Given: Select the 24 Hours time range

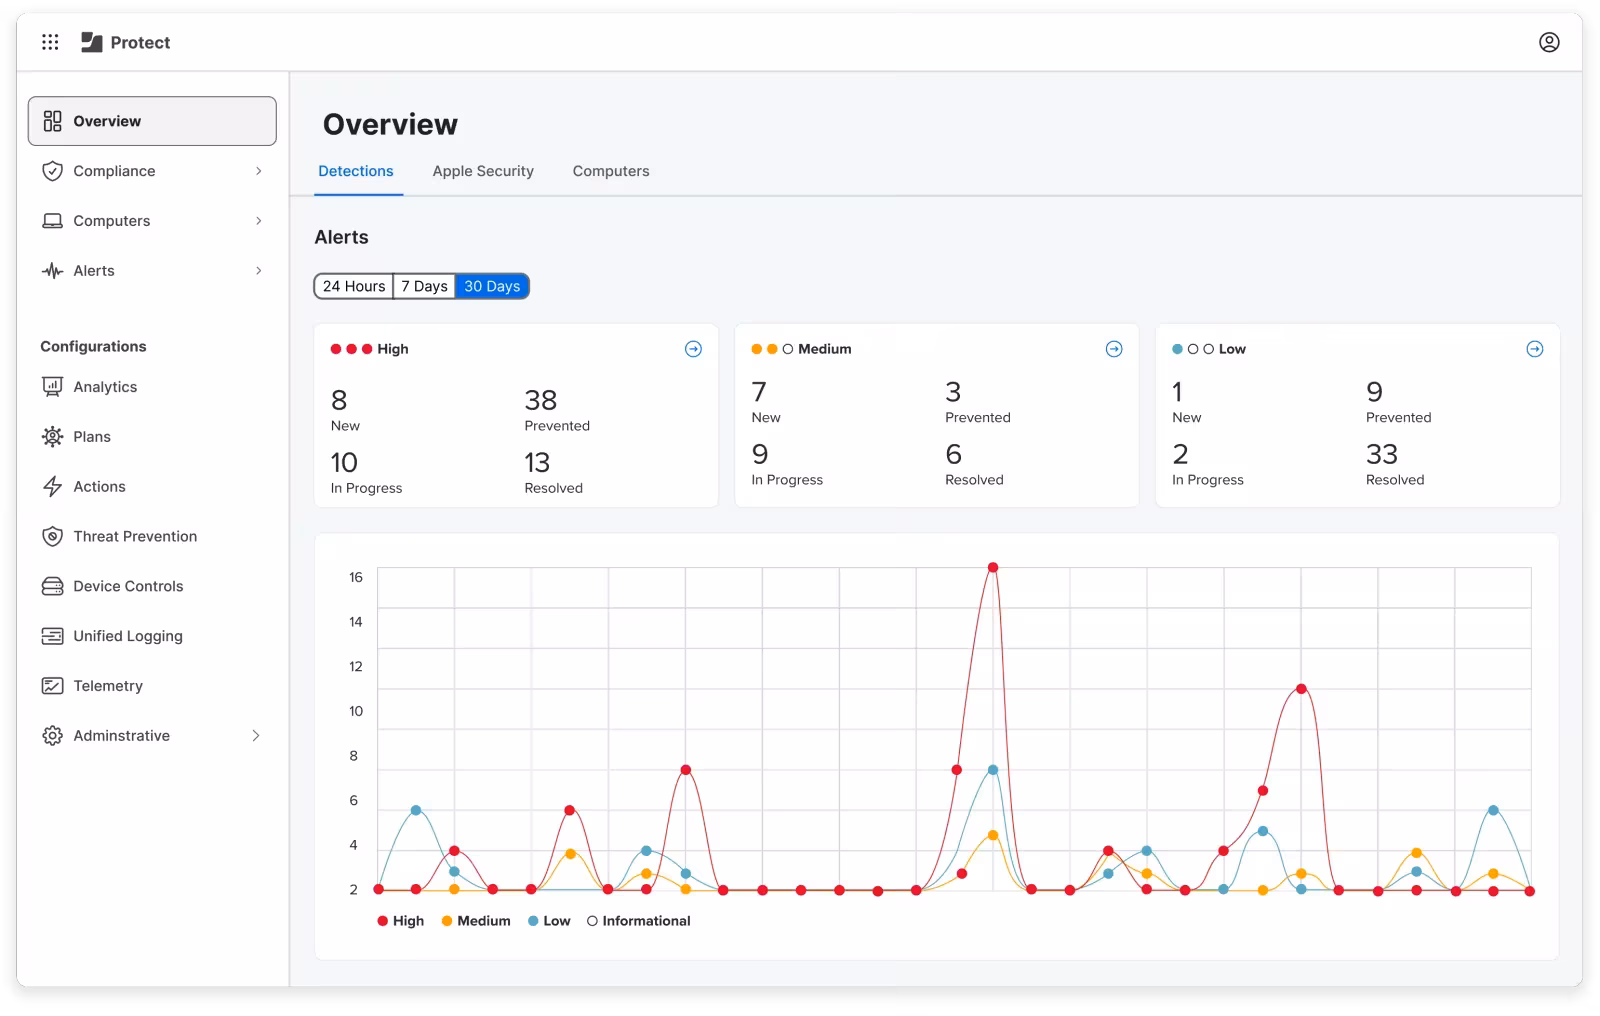Looking at the screenshot, I should click(354, 286).
